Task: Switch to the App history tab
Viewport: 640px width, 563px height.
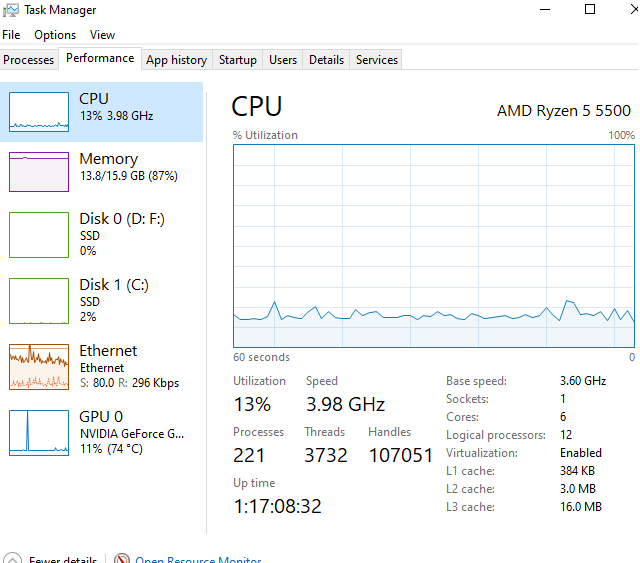Action: [x=176, y=60]
